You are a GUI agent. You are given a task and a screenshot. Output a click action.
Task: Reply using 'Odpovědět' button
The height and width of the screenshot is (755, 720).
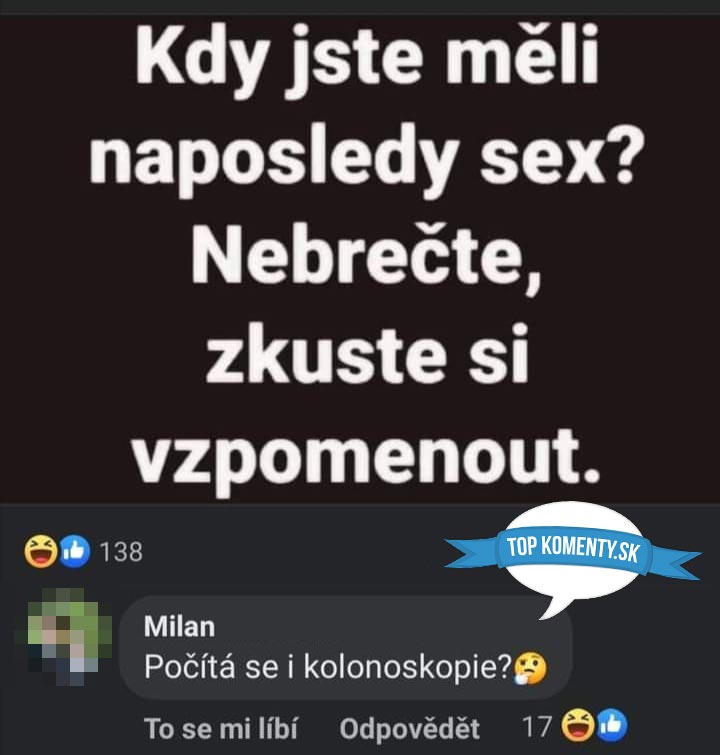409,729
